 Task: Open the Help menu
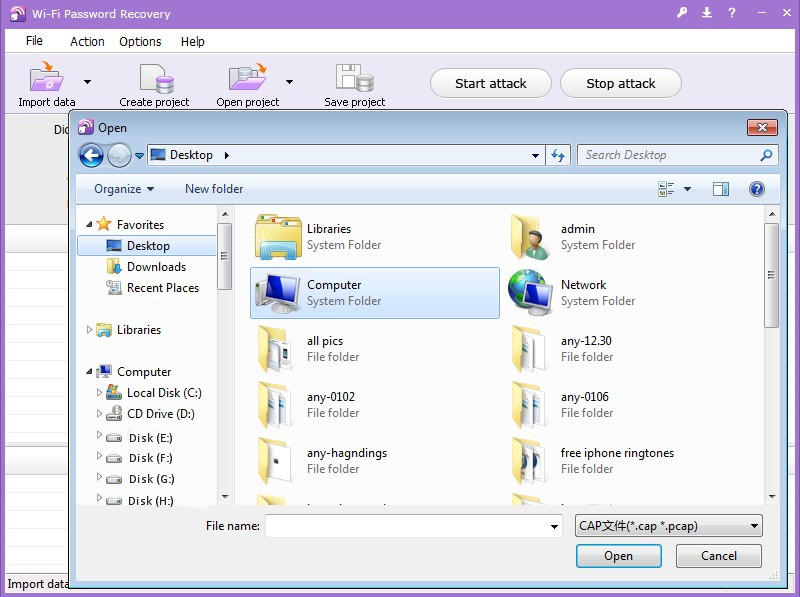(192, 41)
